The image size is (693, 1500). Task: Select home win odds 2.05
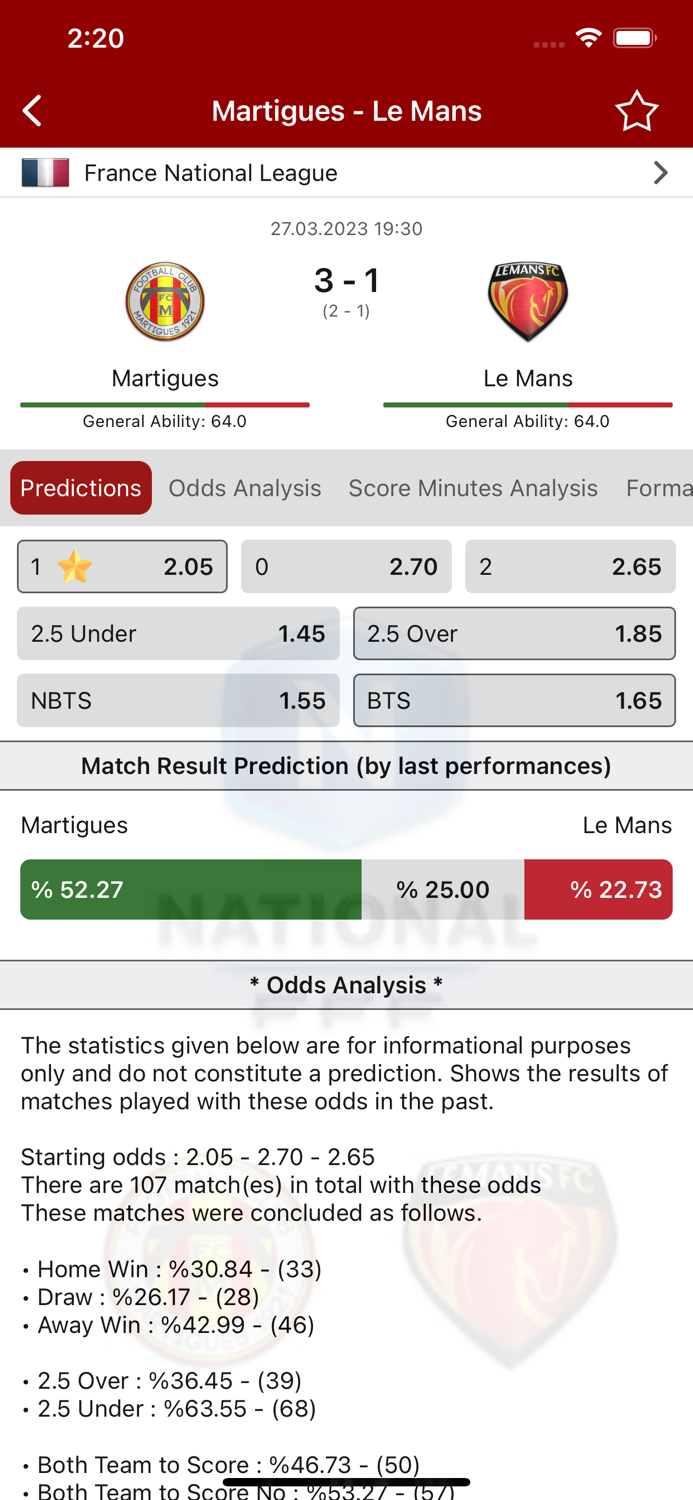[122, 567]
